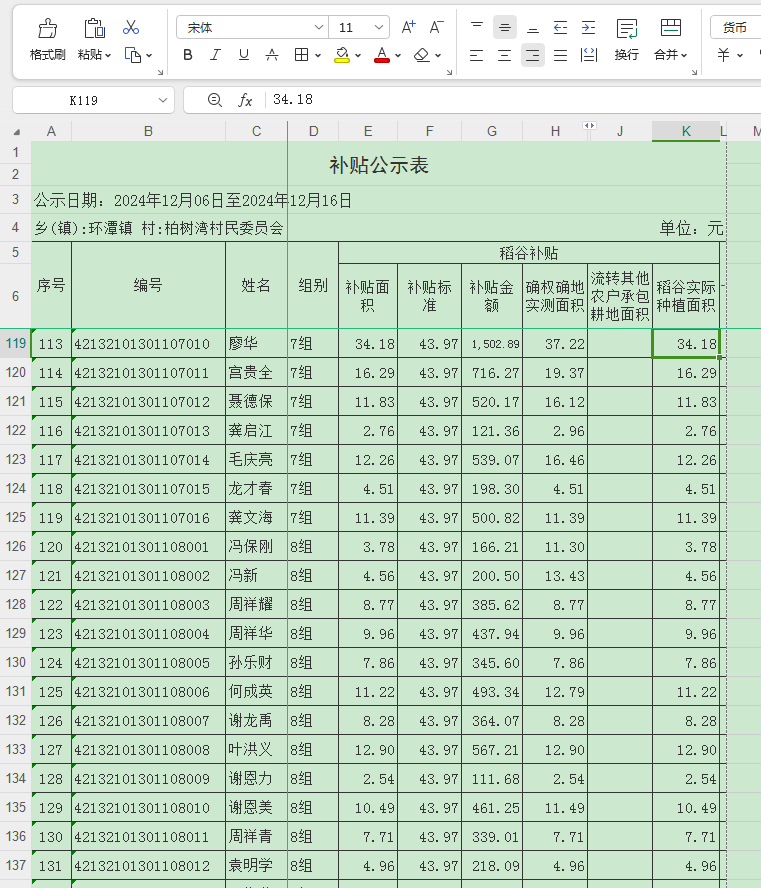The image size is (761, 888).
Task: Center text horizontally
Action: (505, 55)
